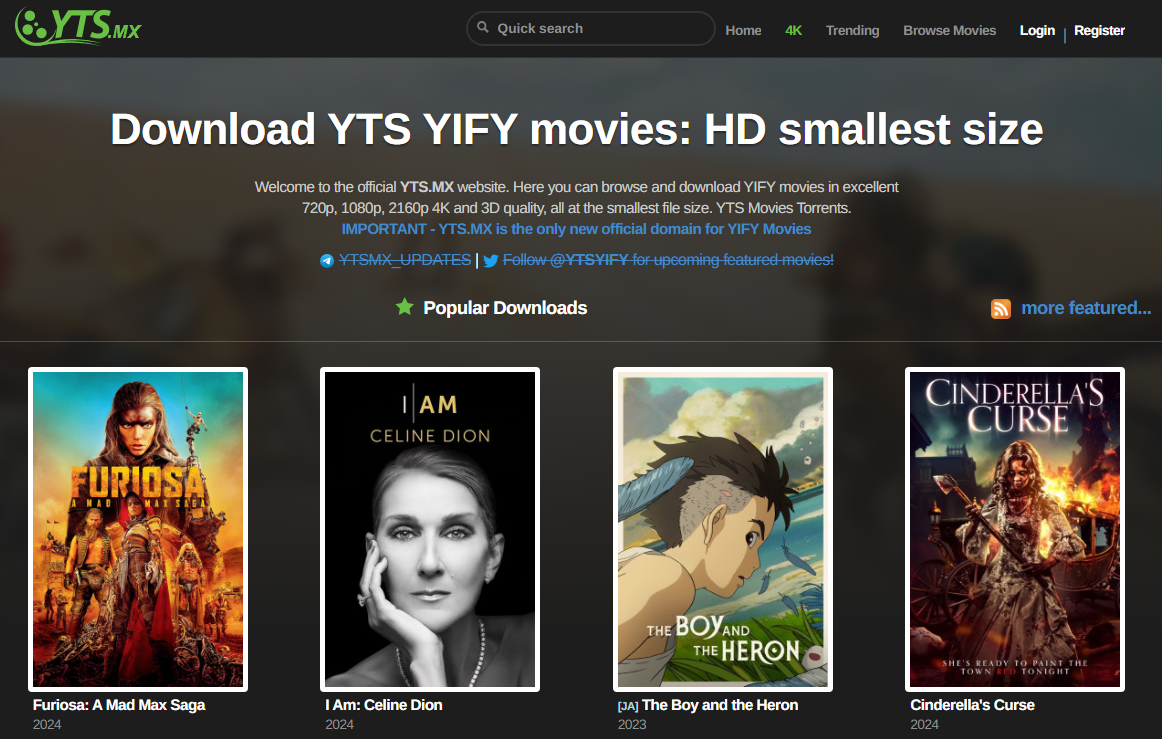Go to the Home page
Screen dimensions: 1162x739
743,30
